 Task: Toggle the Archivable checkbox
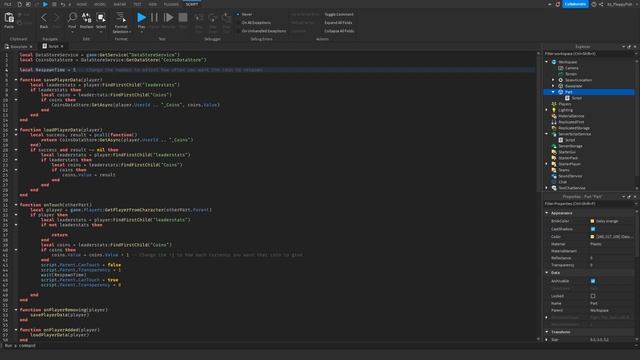click(x=593, y=281)
